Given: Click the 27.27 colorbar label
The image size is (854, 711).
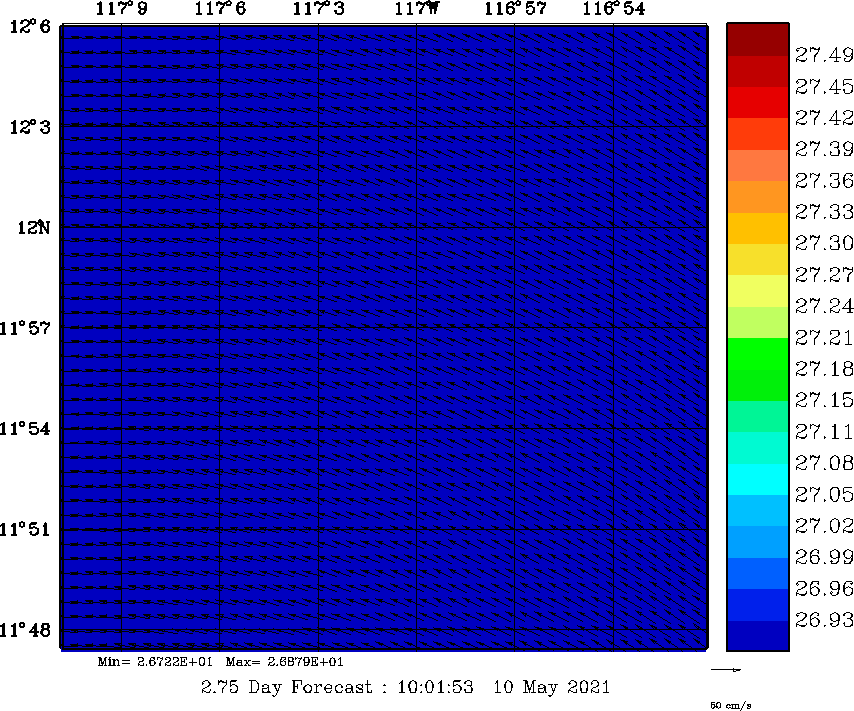Looking at the screenshot, I should (x=824, y=275).
